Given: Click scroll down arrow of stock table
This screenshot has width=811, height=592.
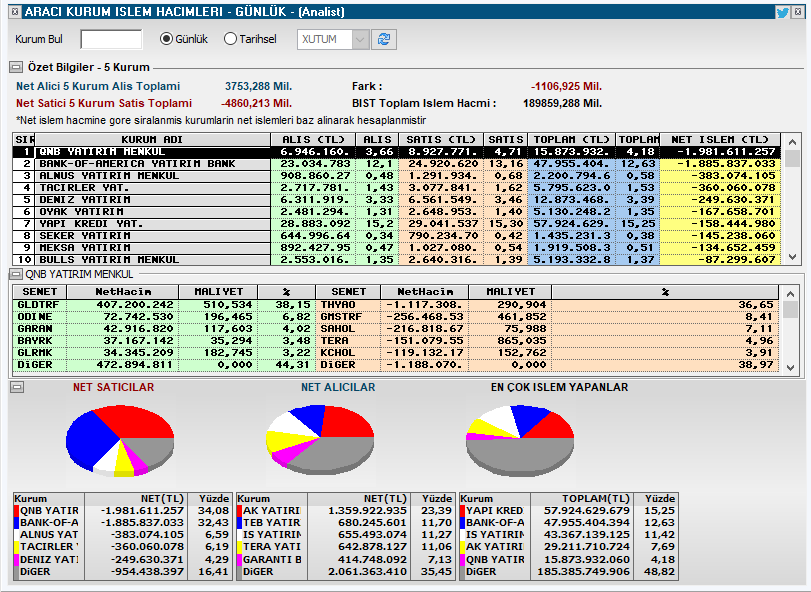Looking at the screenshot, I should 791,368.
